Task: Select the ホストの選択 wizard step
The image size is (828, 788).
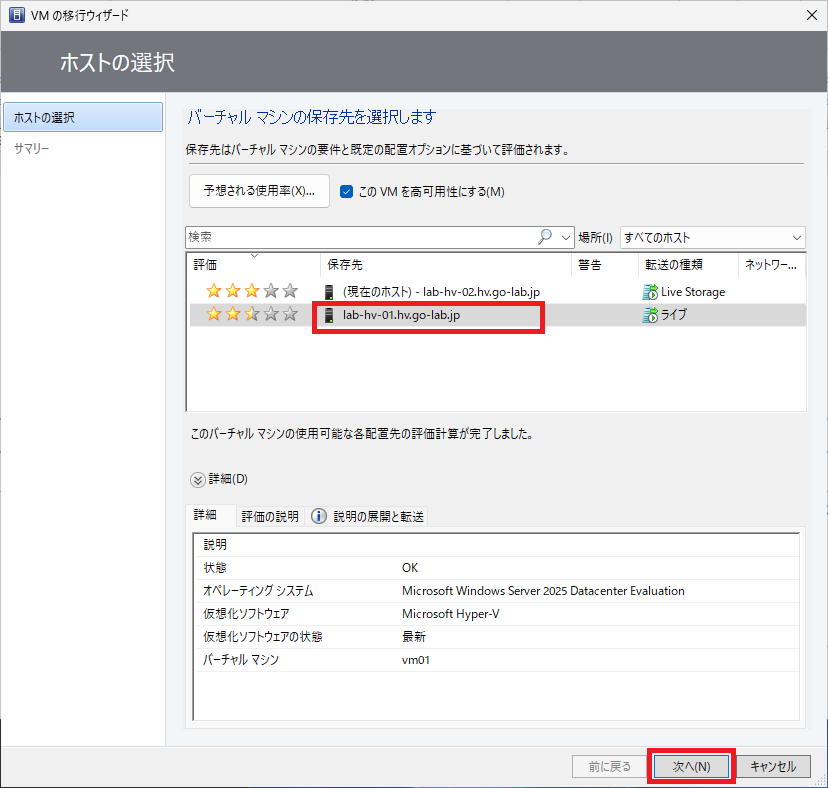Action: [x=83, y=117]
